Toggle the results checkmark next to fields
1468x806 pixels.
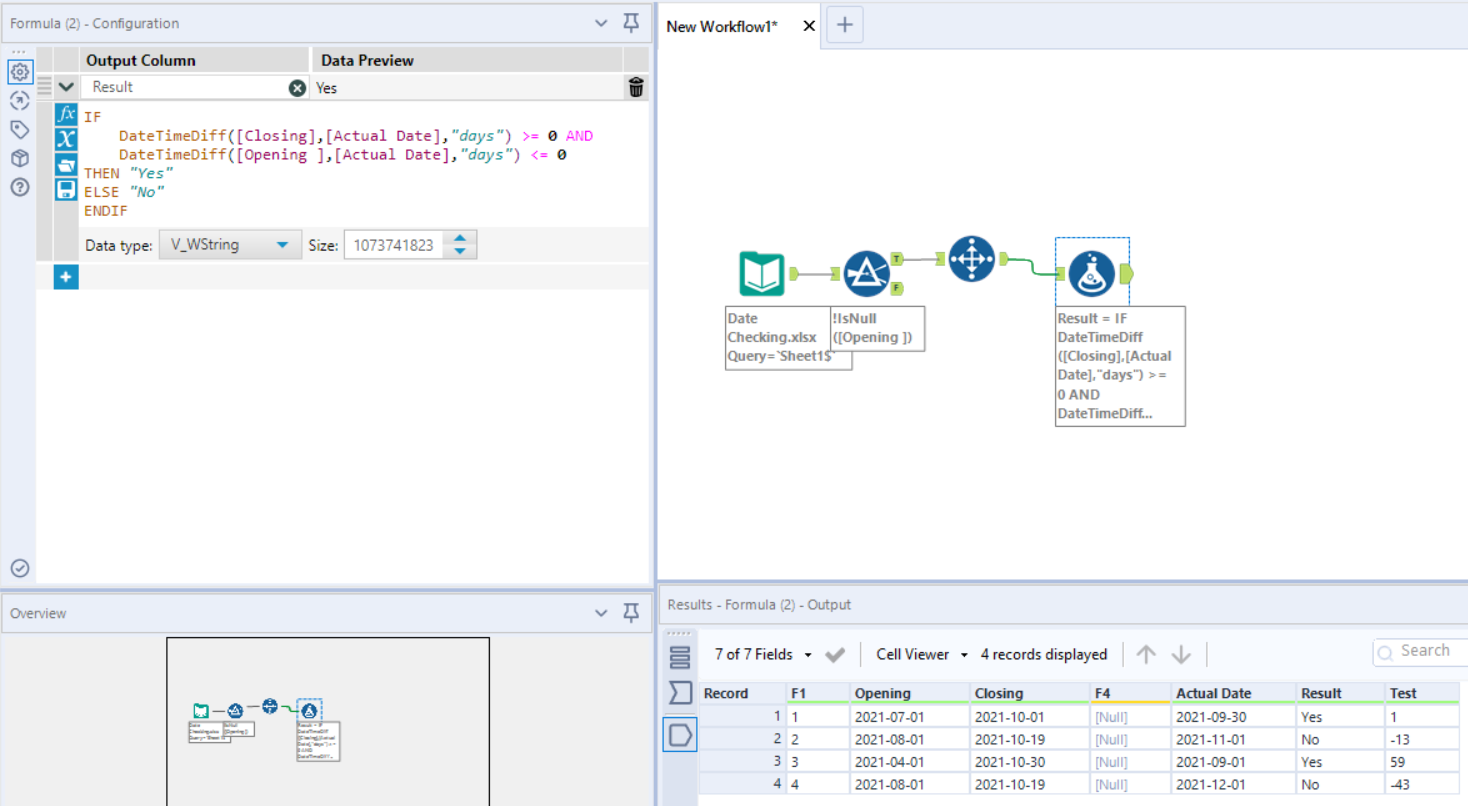point(835,654)
